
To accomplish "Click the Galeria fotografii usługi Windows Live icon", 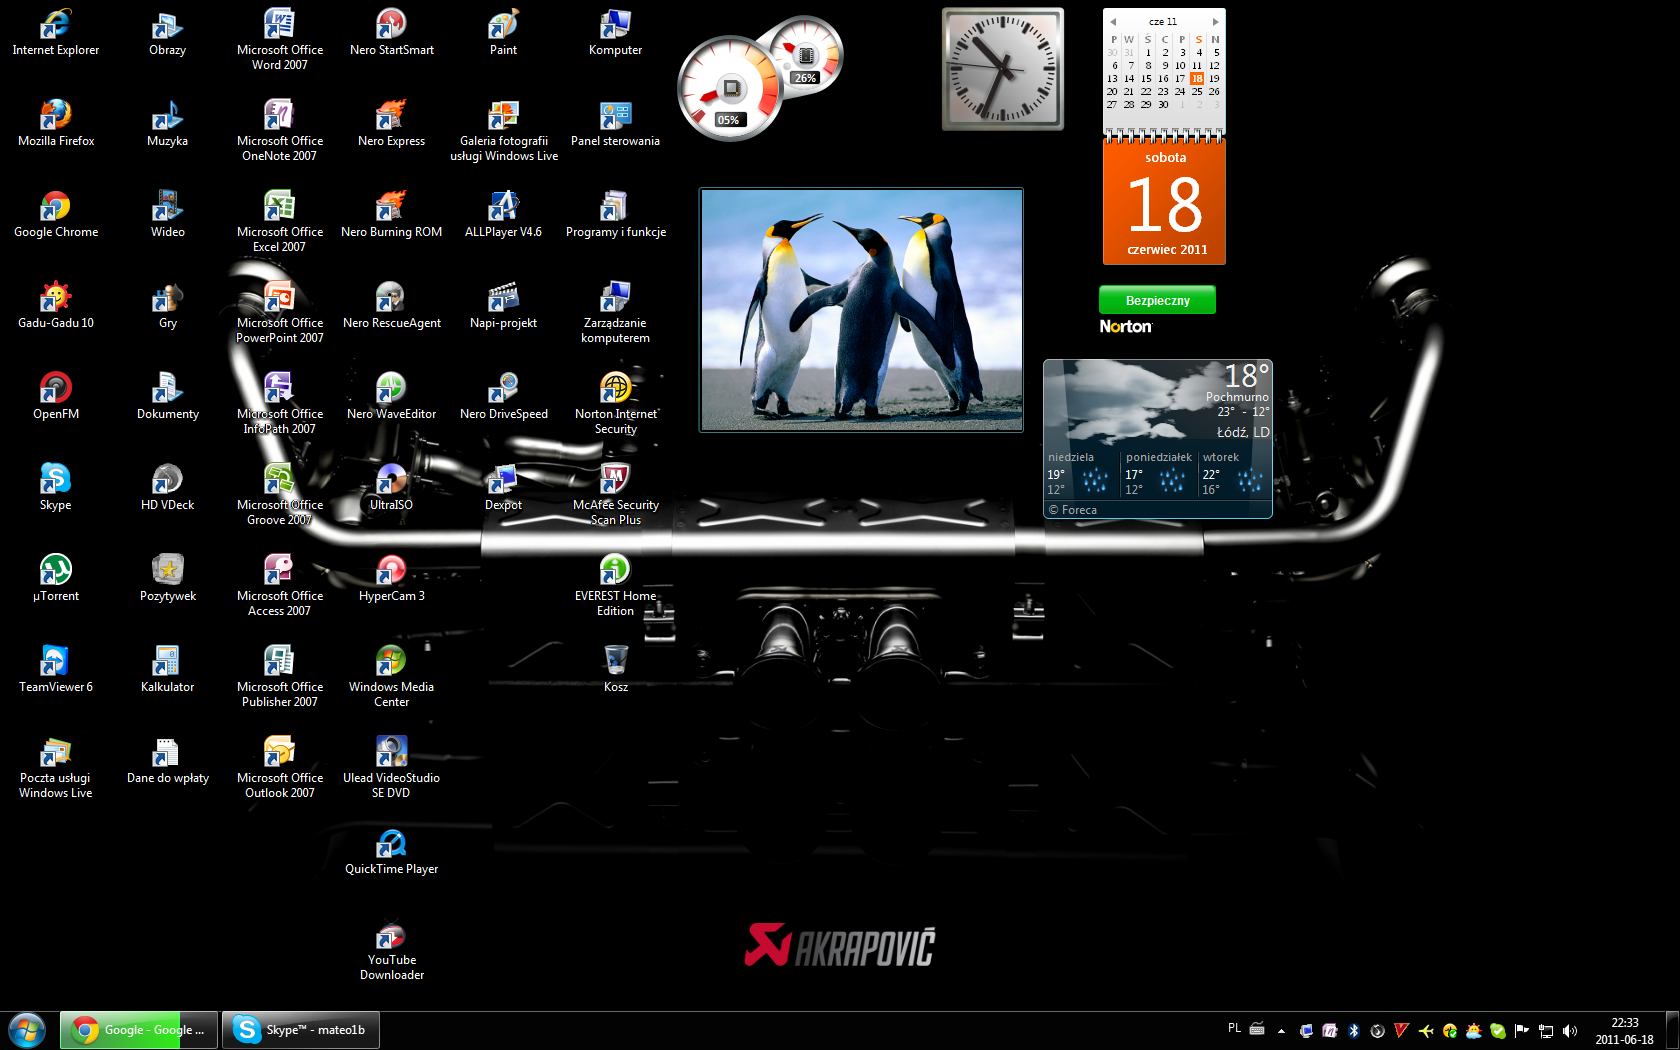I will 504,131.
